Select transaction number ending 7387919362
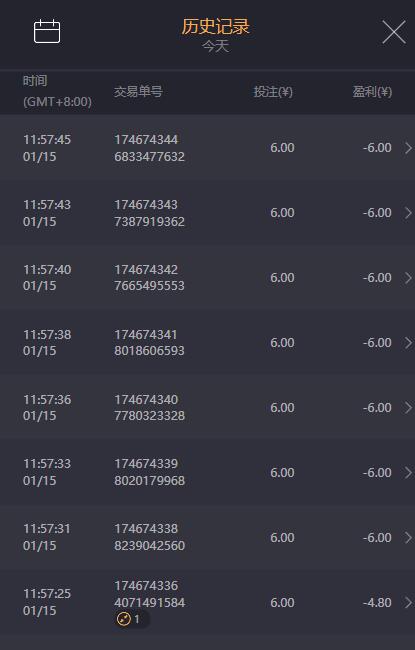 pyautogui.click(x=149, y=213)
